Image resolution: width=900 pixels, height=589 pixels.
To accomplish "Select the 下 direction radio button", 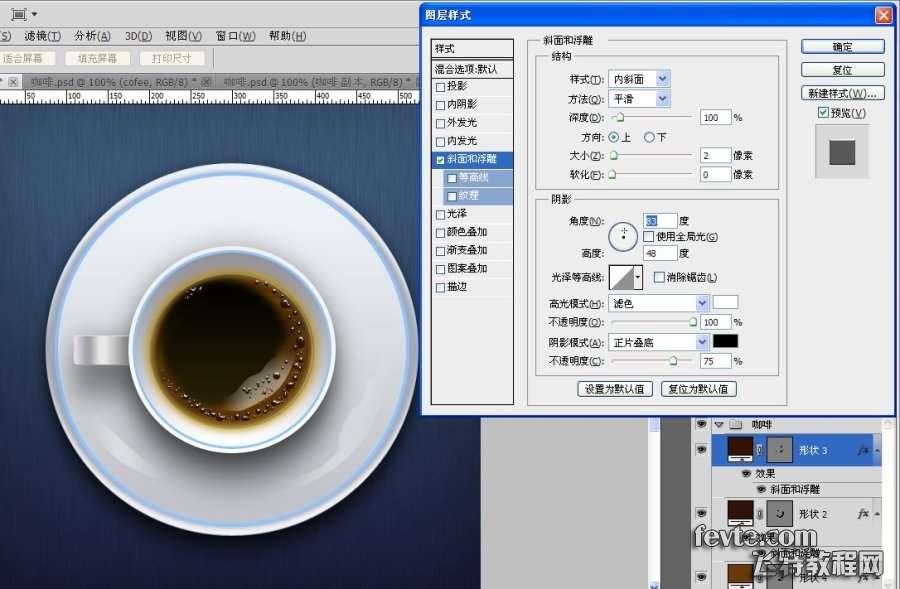I will (x=649, y=137).
